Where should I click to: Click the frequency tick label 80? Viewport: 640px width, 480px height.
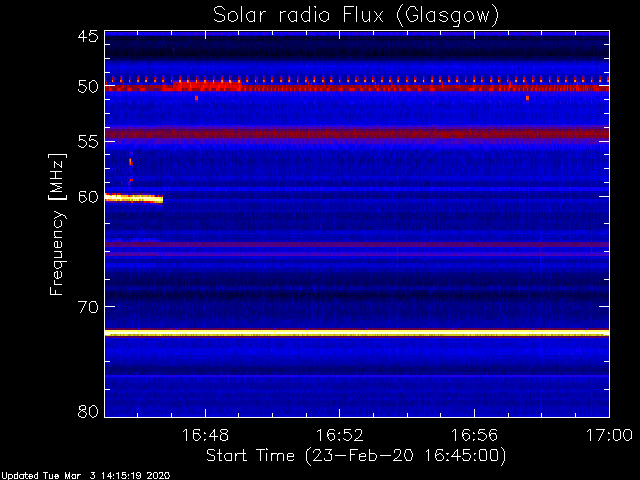click(88, 411)
